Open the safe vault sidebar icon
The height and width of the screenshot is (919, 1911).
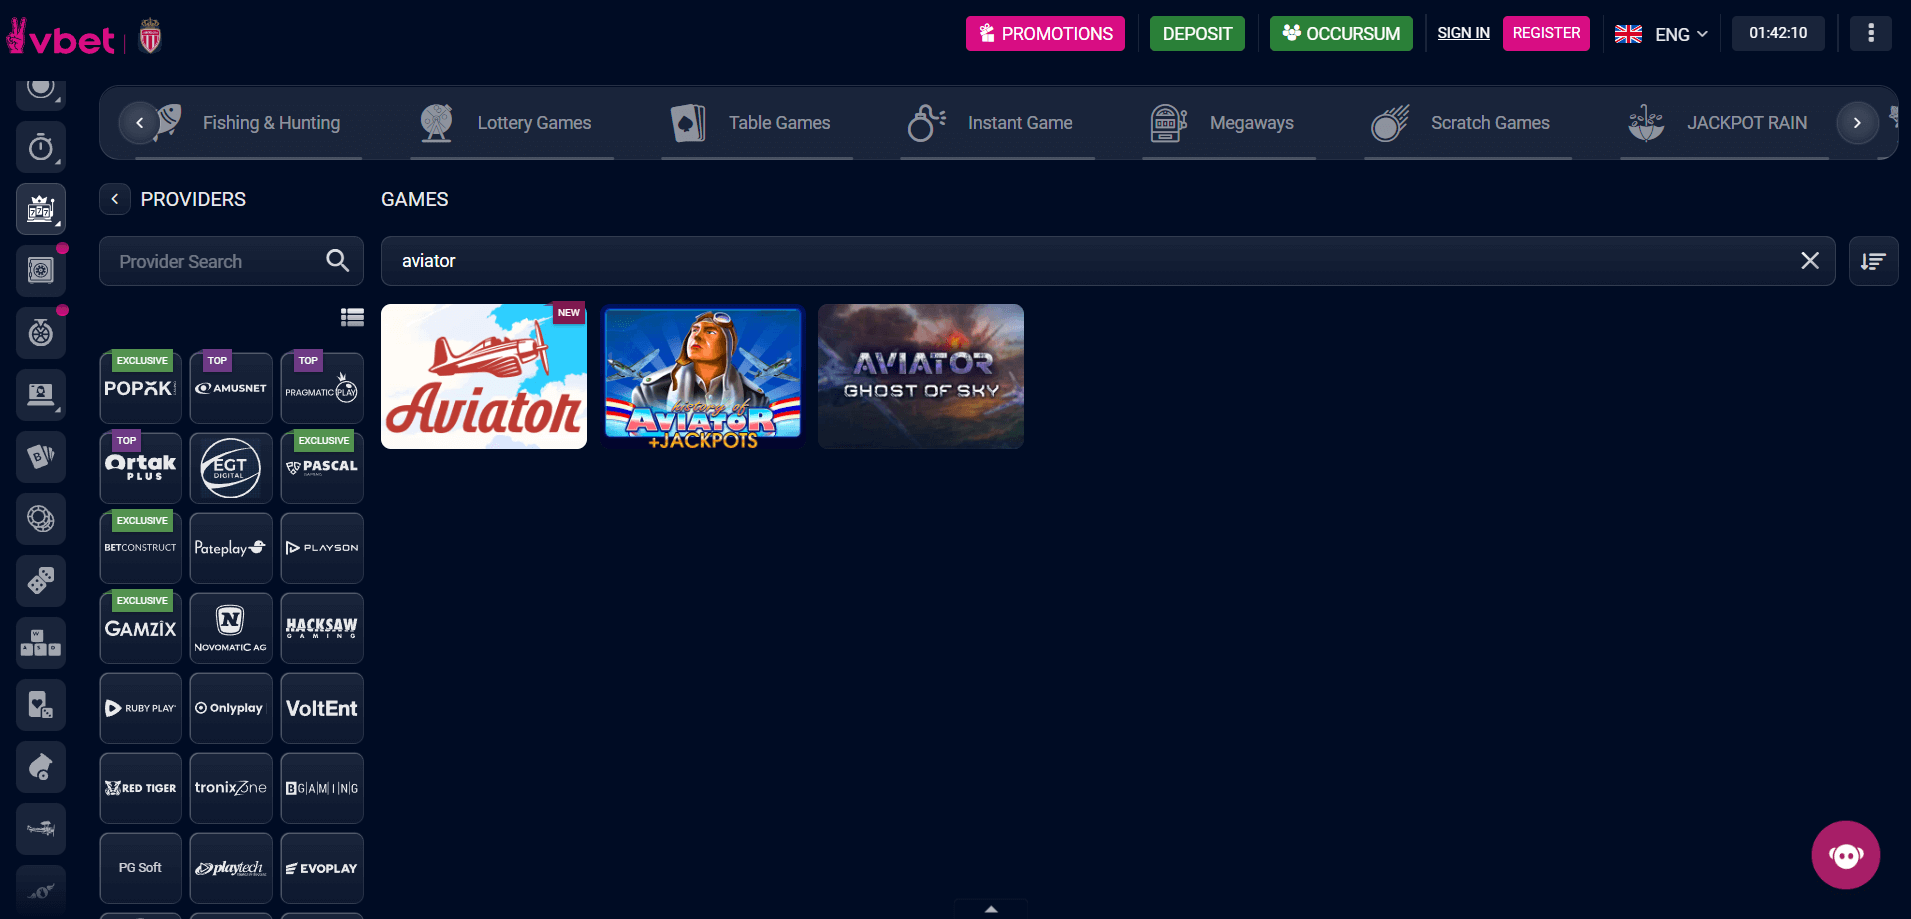point(41,271)
